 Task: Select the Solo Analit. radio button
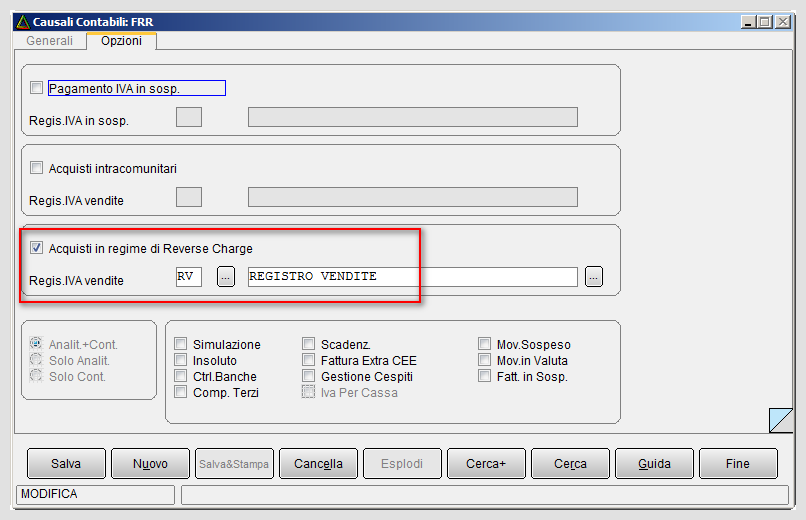[x=36, y=360]
